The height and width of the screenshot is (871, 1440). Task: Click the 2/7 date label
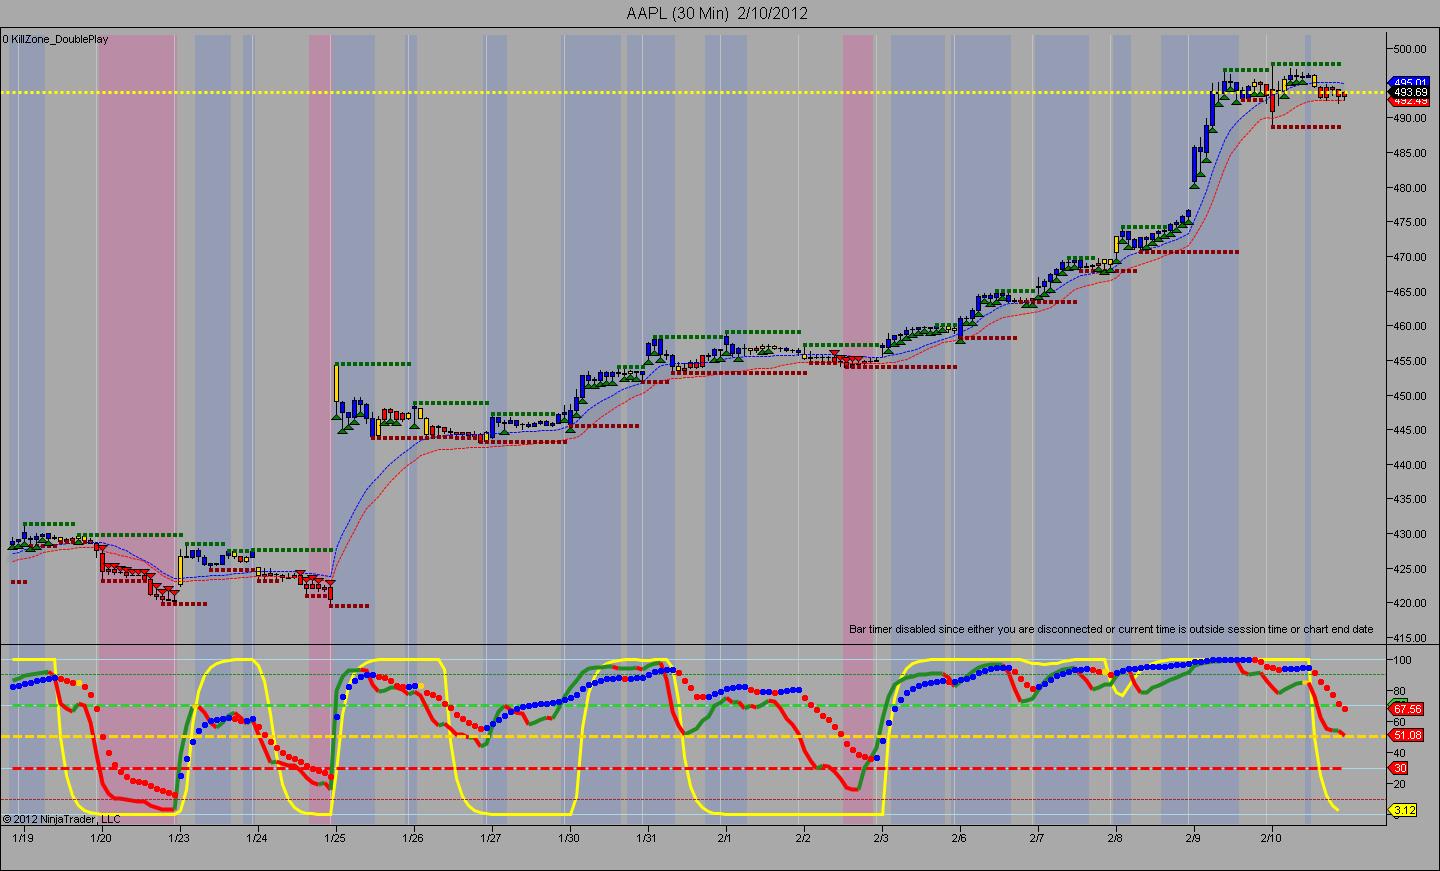[x=1037, y=837]
